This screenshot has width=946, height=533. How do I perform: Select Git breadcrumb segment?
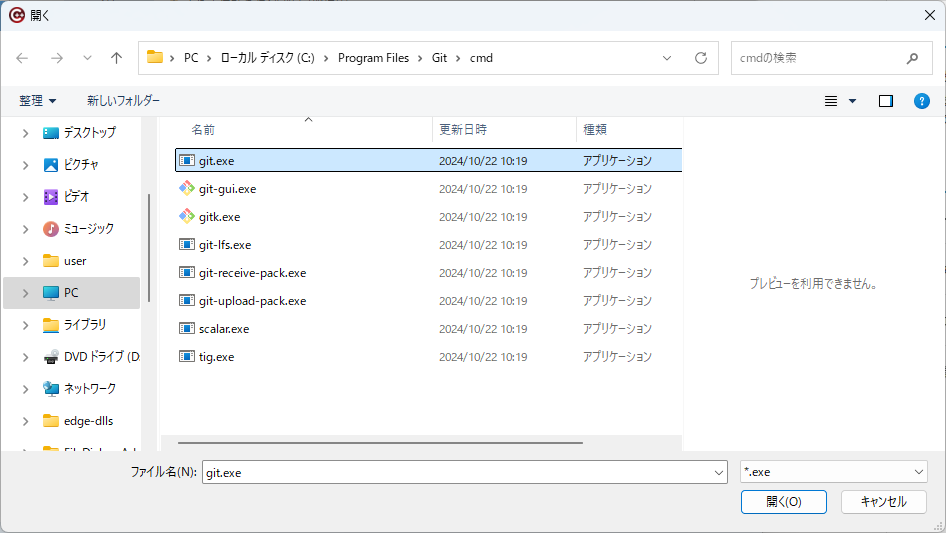click(439, 58)
